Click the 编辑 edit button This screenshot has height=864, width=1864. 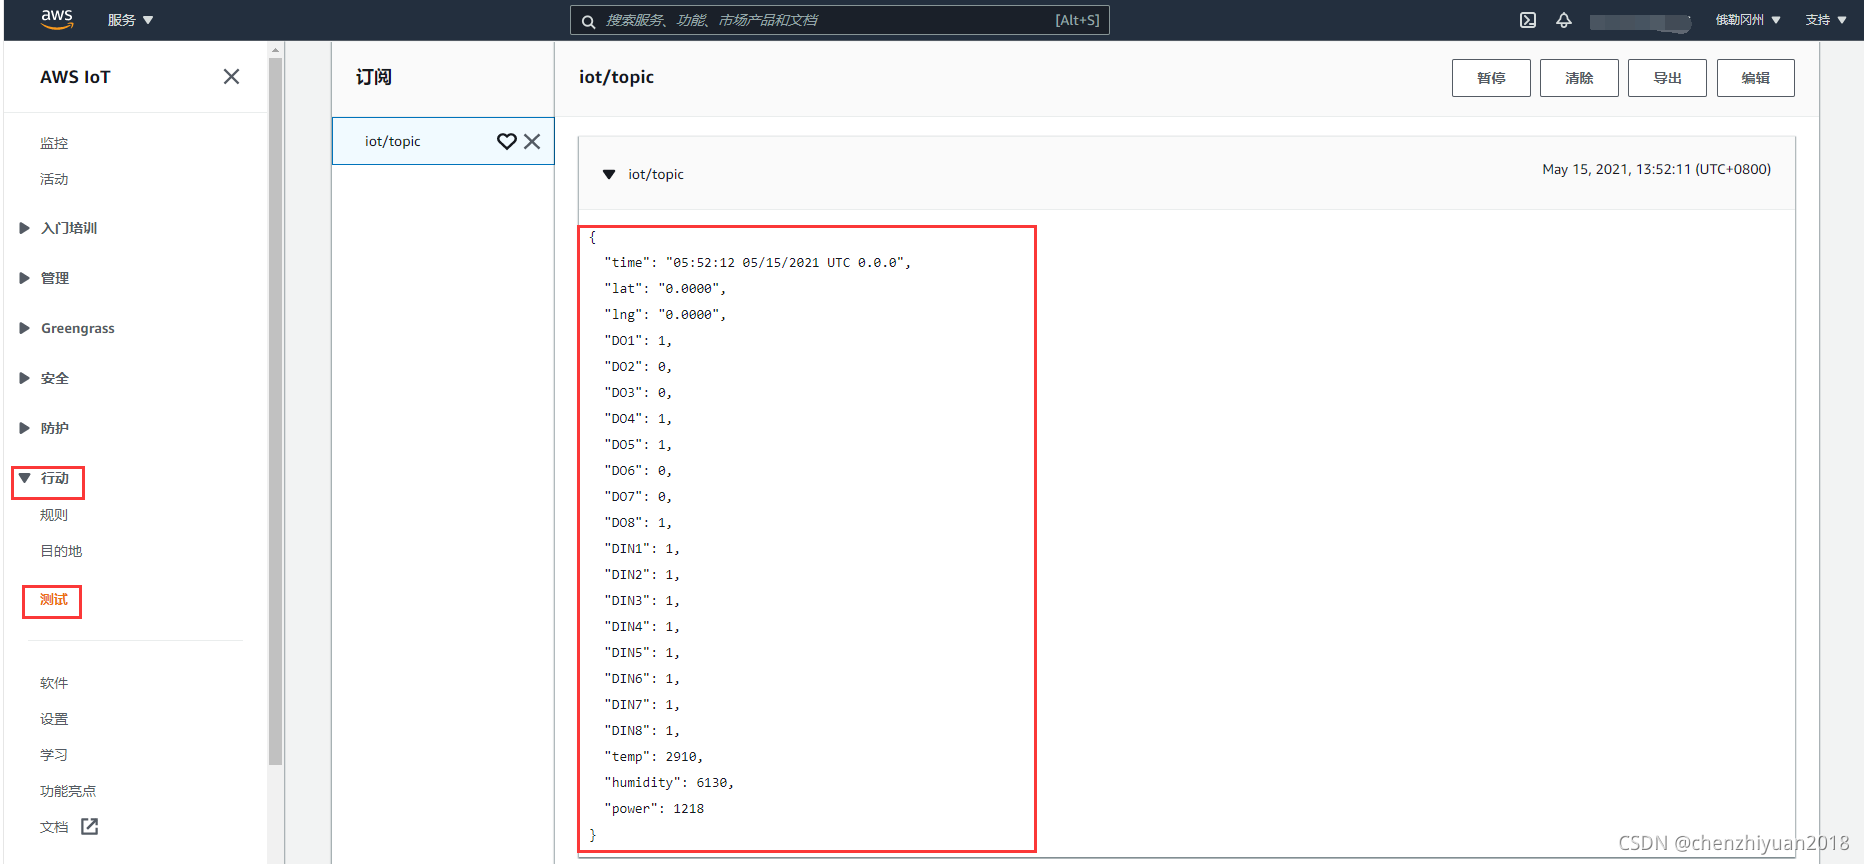pyautogui.click(x=1755, y=78)
